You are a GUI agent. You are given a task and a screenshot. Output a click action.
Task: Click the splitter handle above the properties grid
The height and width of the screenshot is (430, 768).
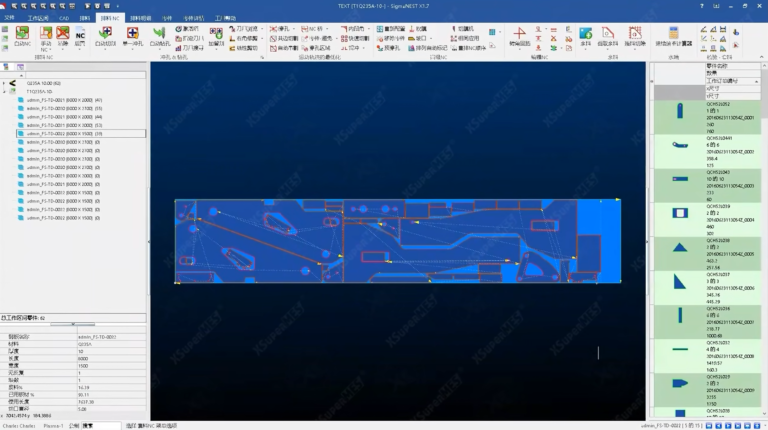(x=72, y=324)
